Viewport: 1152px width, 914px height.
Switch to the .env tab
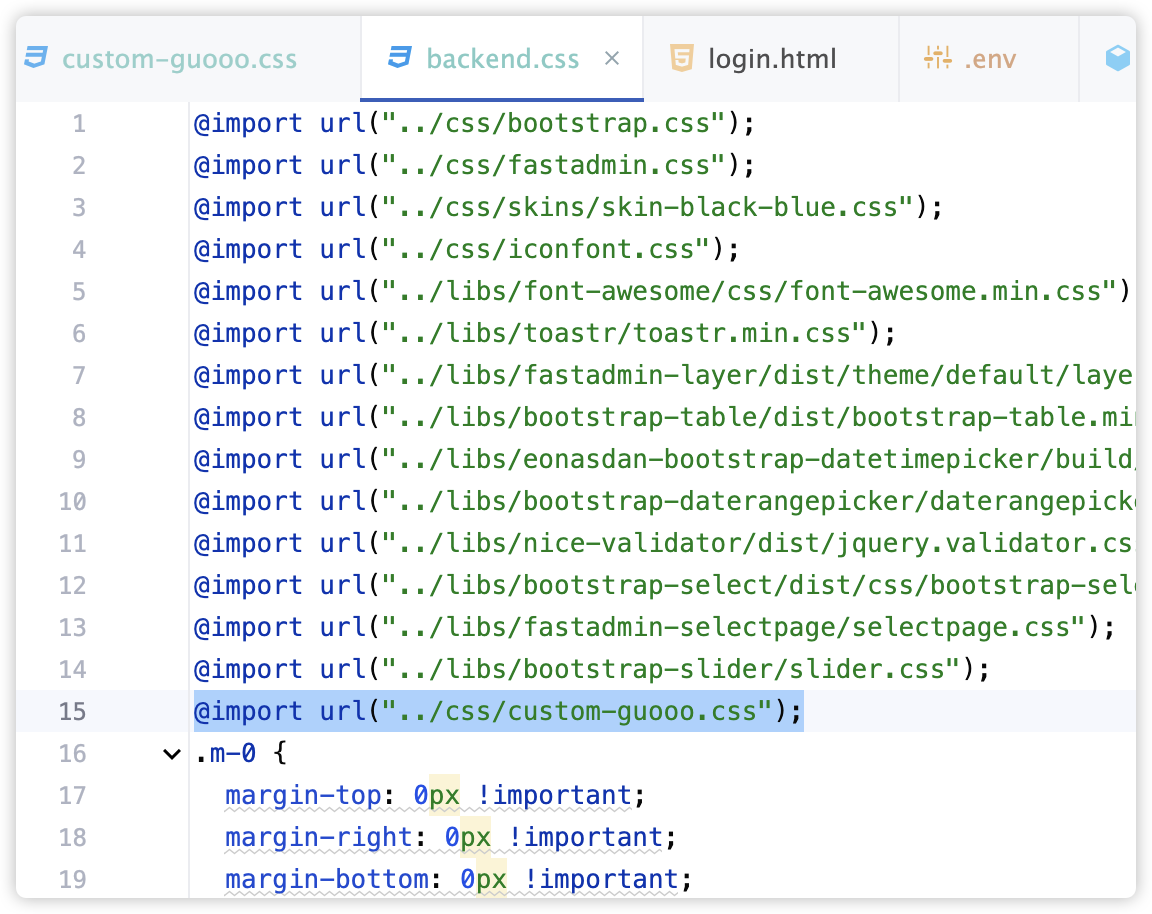pos(990,59)
